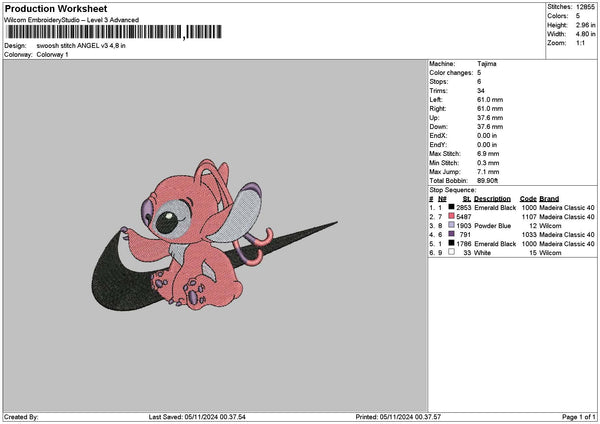Click the 'Colorway 1' value

52,55
